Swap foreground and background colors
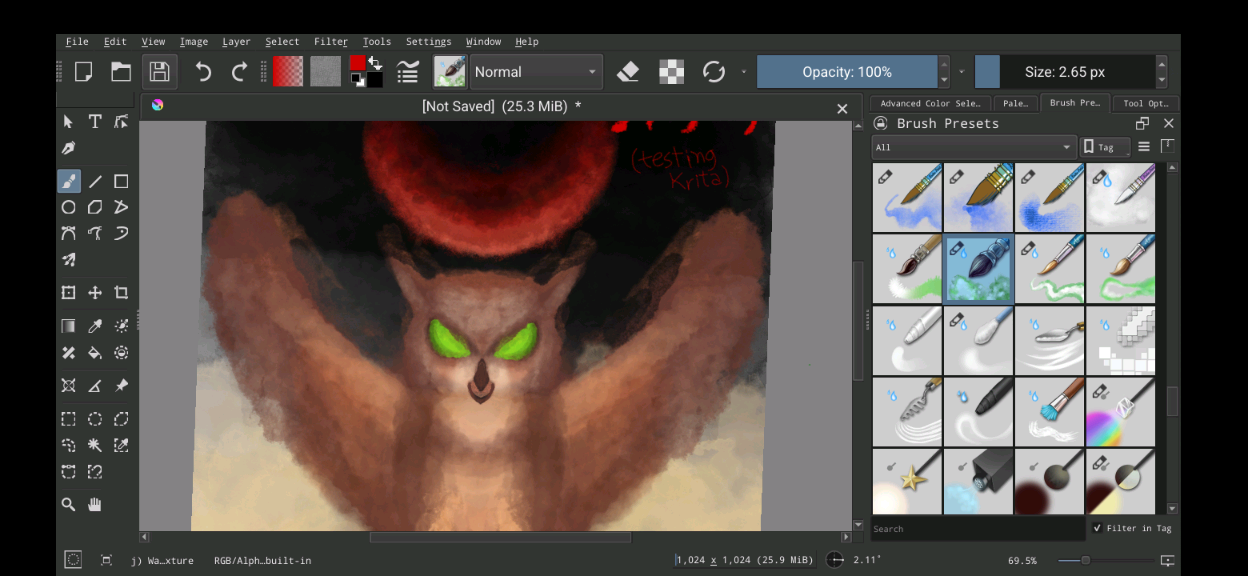The width and height of the screenshot is (1248, 576). (375, 62)
